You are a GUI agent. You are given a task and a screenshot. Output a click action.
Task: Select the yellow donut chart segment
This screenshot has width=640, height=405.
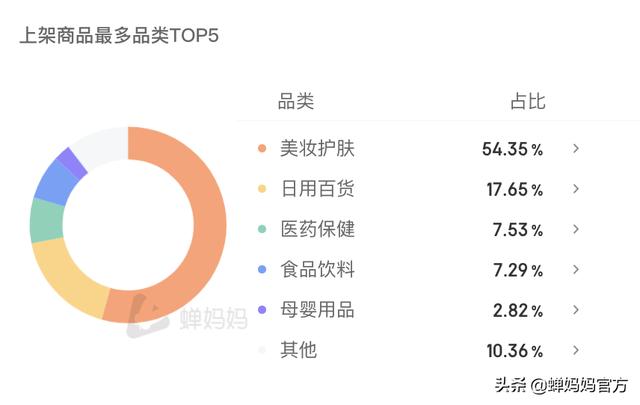[x=67, y=276]
